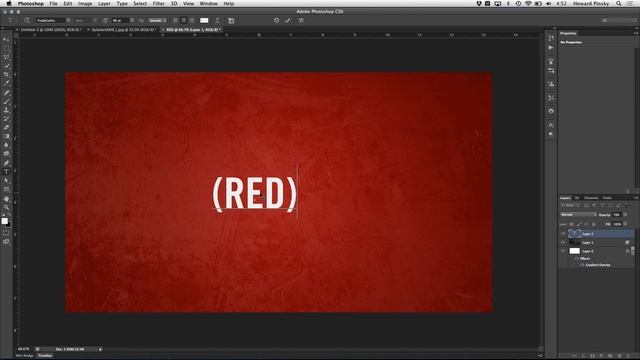640x360 pixels.
Task: Open the Layer menu
Action: click(x=104, y=4)
